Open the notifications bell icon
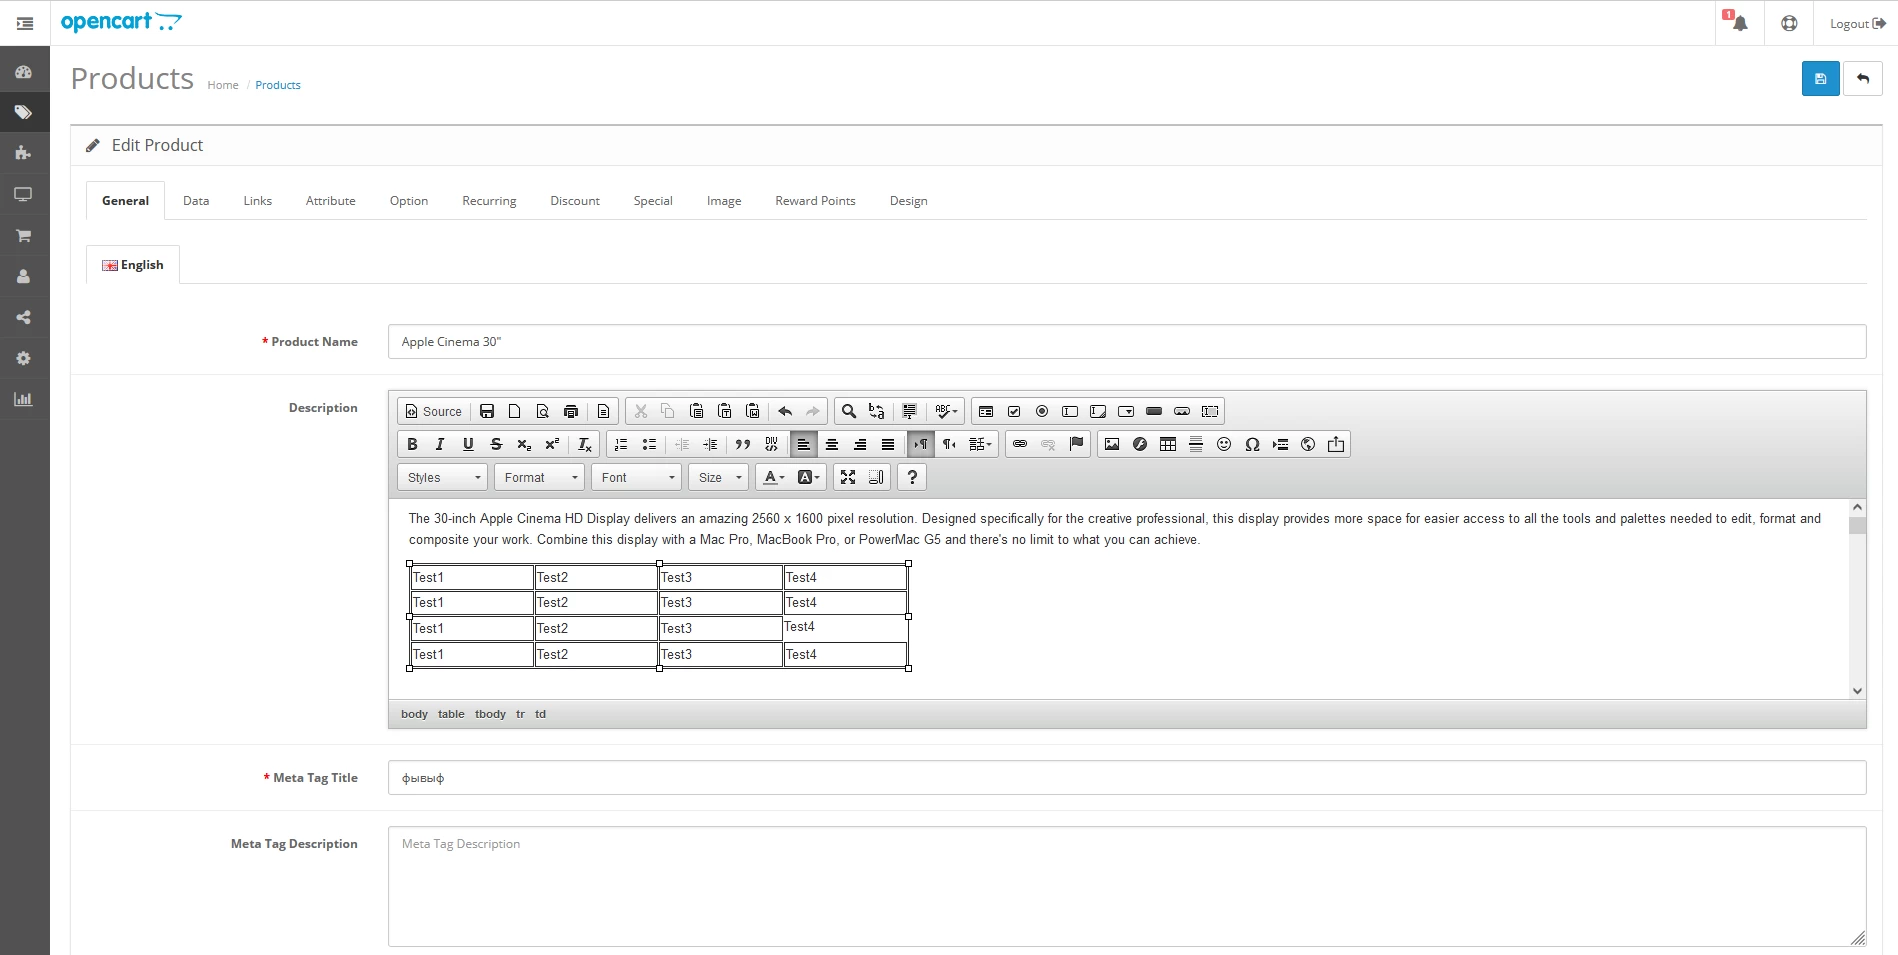The width and height of the screenshot is (1898, 955). [1739, 23]
